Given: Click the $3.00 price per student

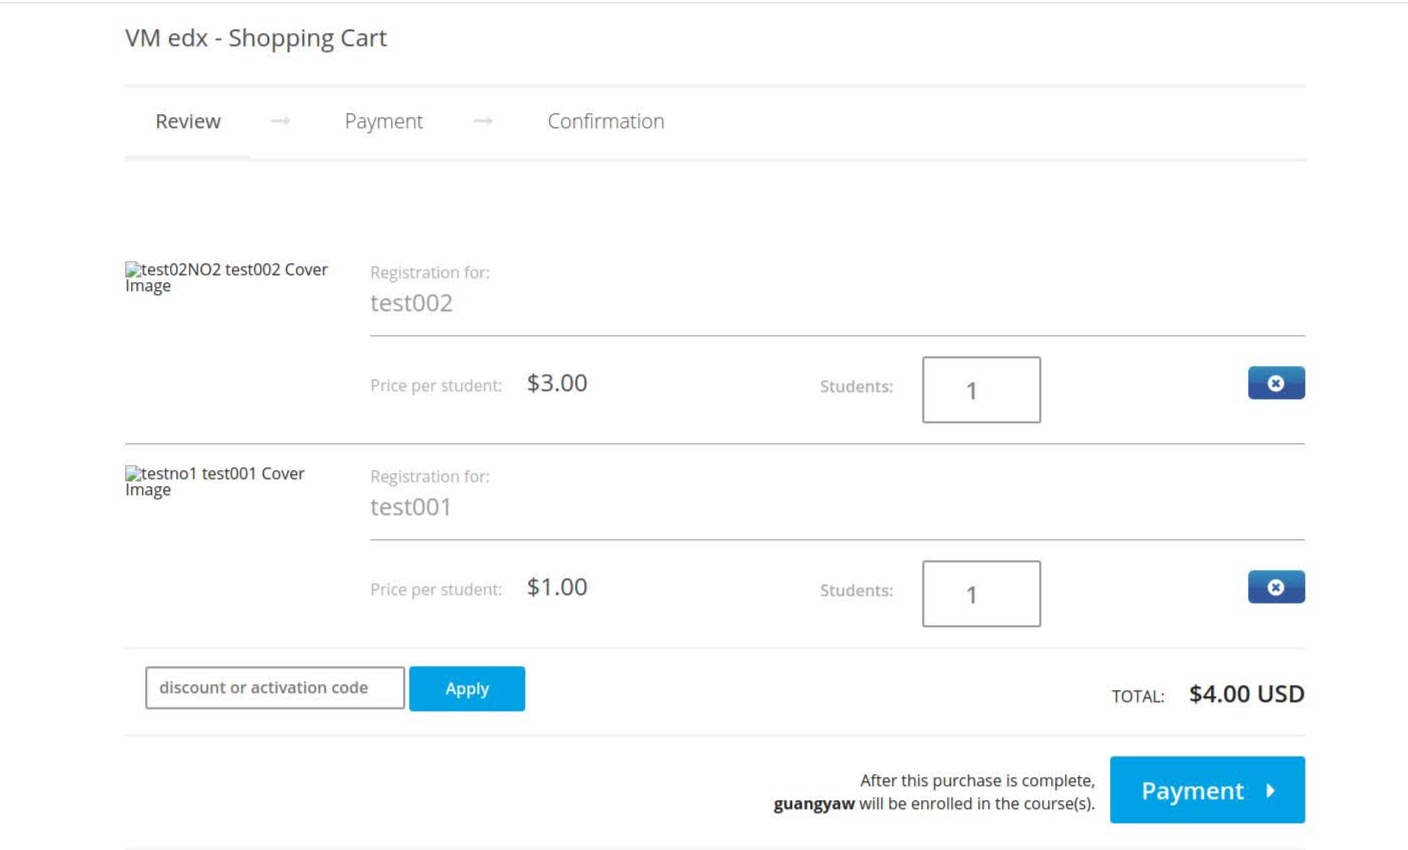Looking at the screenshot, I should tap(557, 383).
